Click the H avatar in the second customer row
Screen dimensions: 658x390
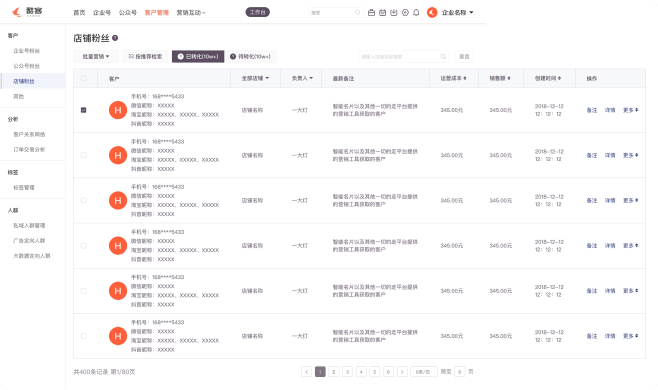click(x=118, y=155)
